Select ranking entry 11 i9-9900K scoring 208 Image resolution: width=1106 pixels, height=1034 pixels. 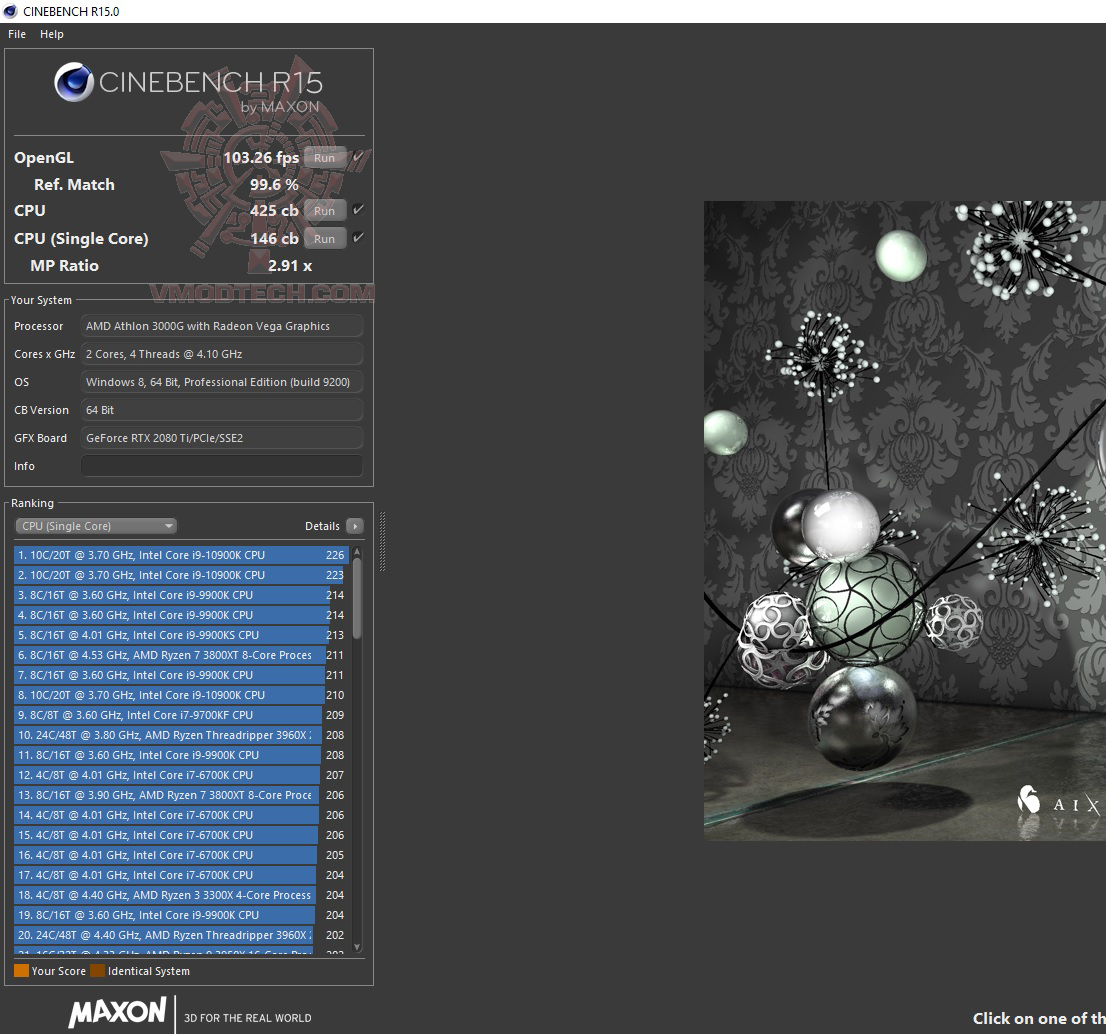pos(181,755)
